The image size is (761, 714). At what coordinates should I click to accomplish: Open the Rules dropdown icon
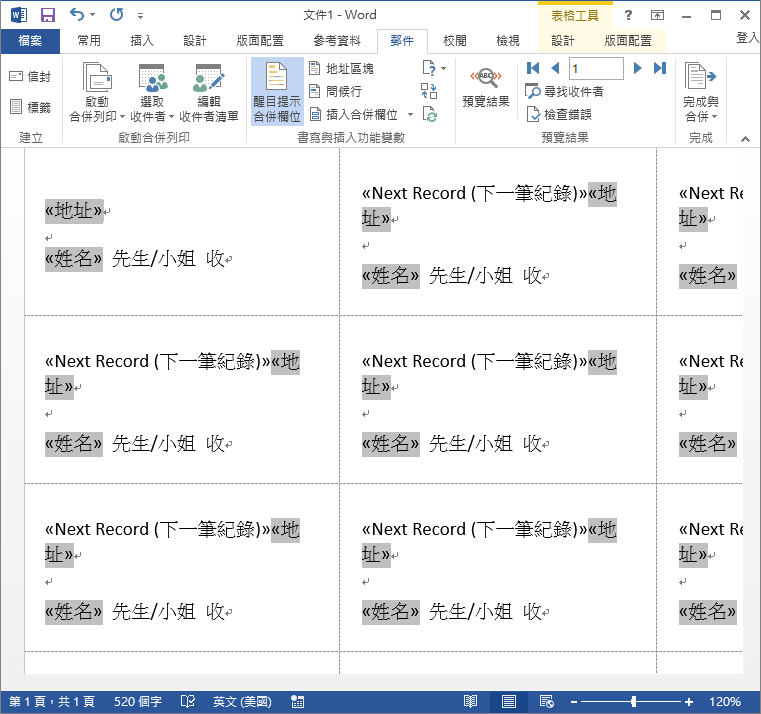[x=434, y=68]
